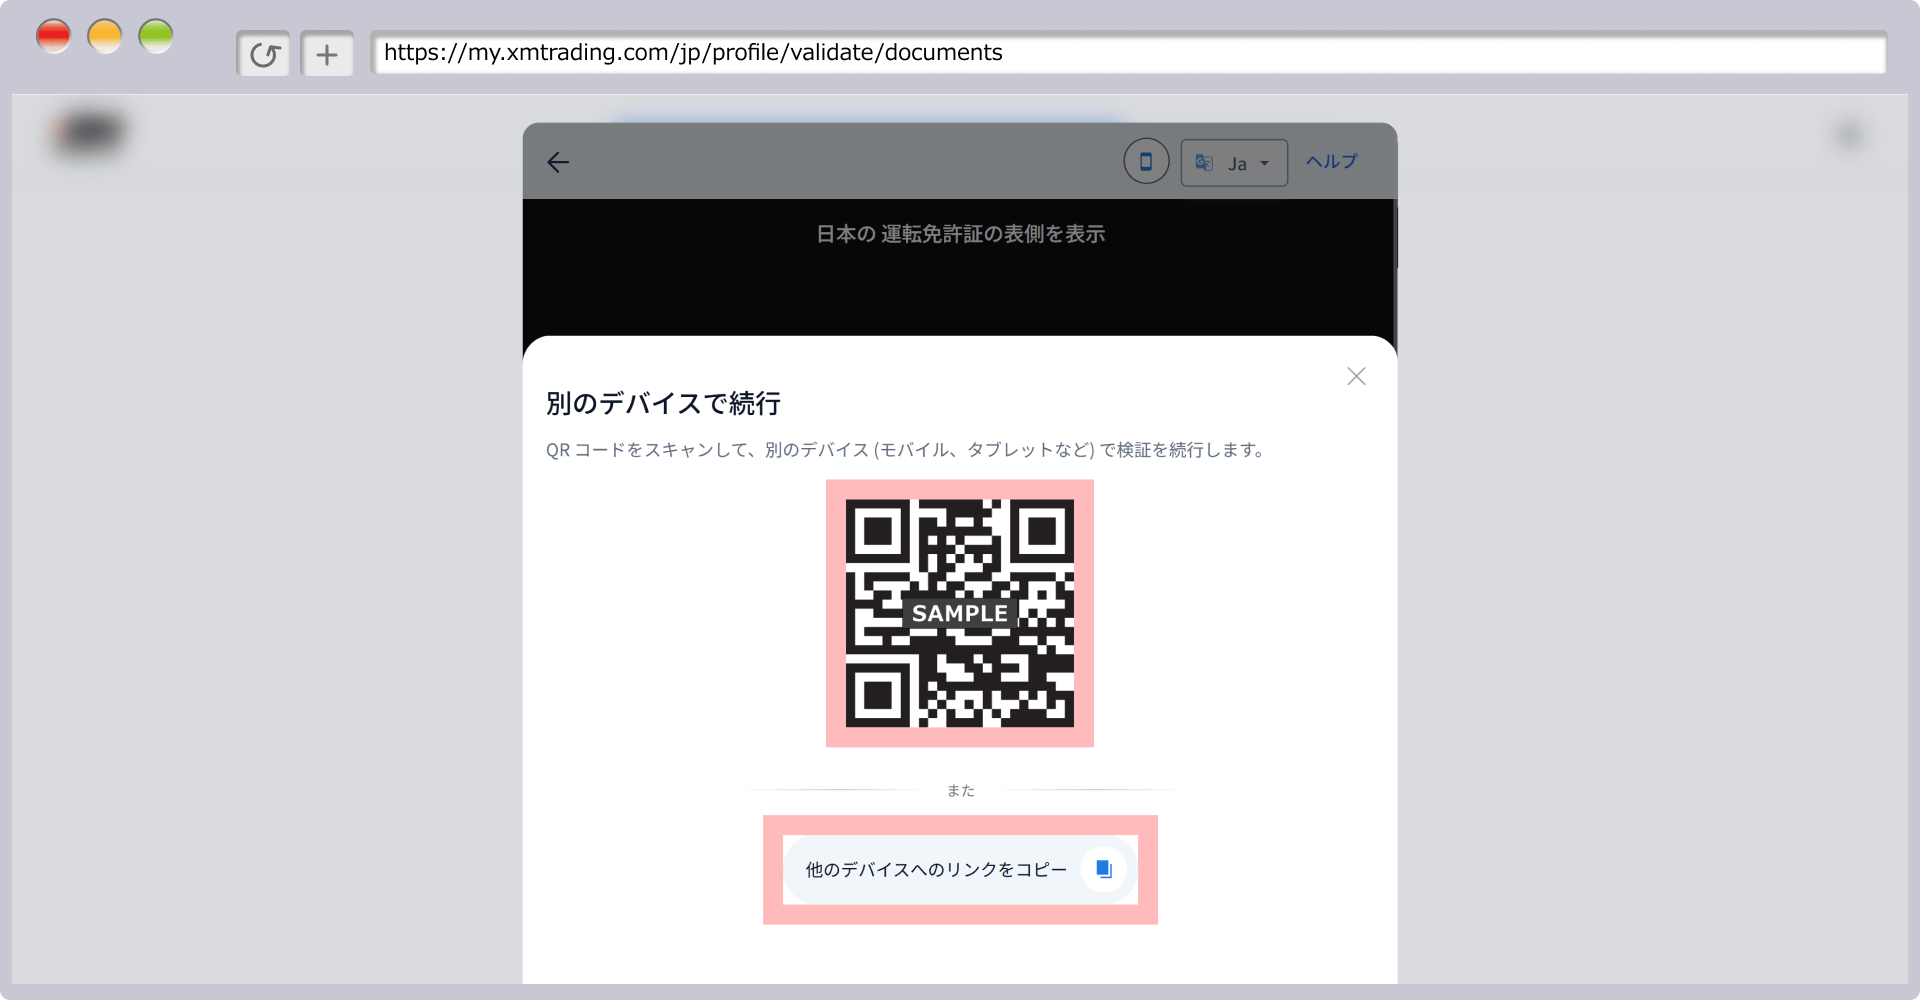Click the yellow minimize window button
This screenshot has height=1000, width=1920.
105,36
